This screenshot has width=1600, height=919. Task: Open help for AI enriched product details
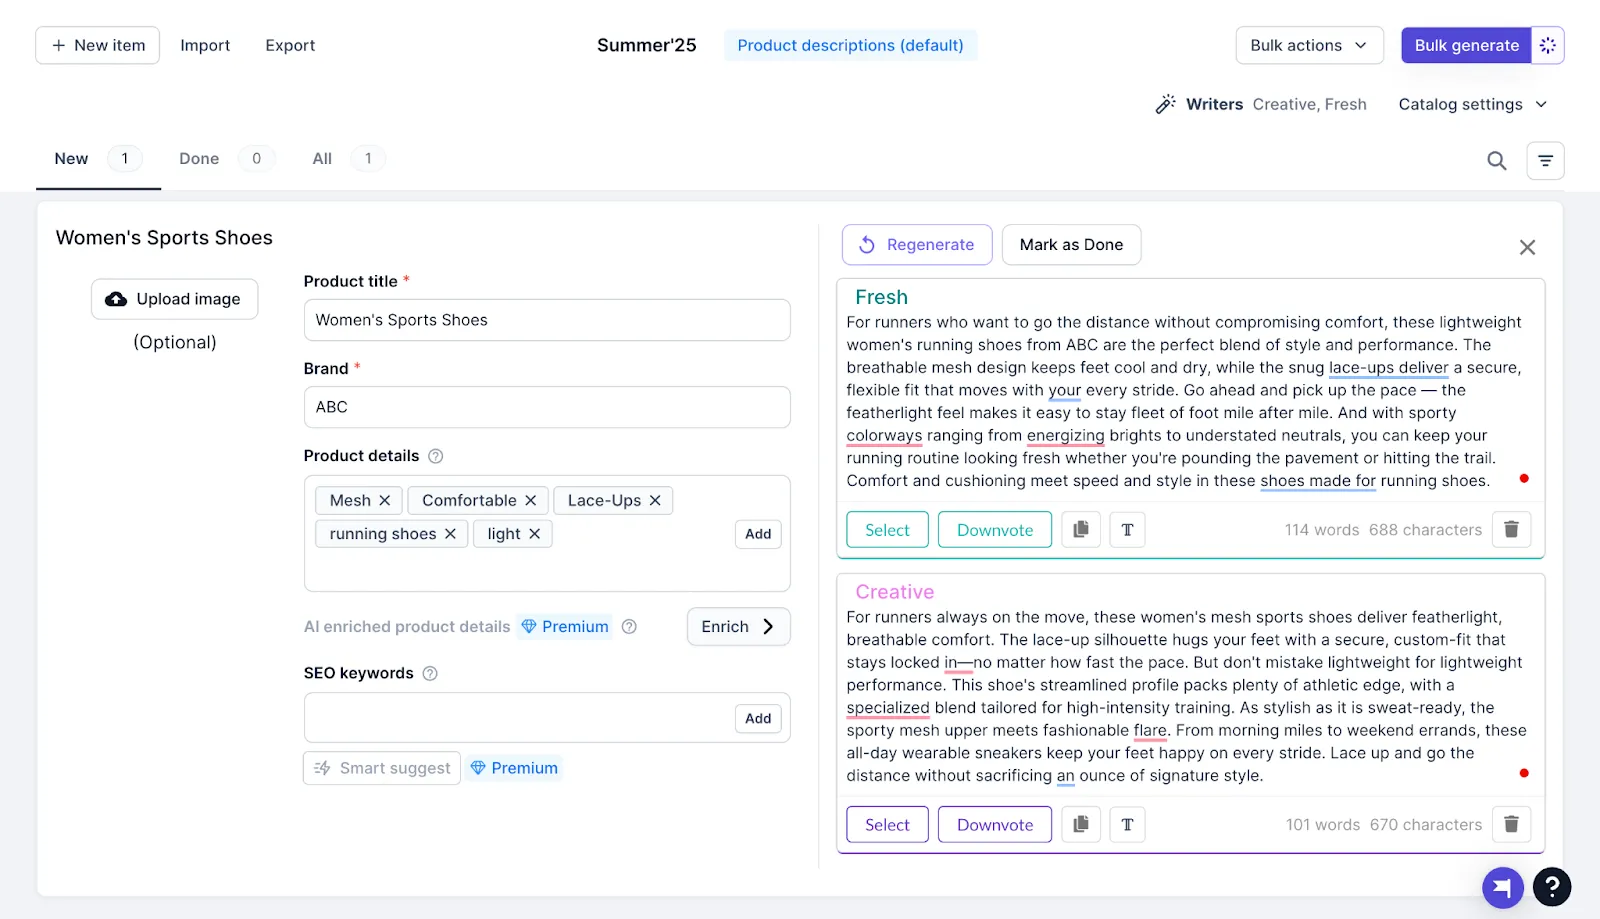coord(629,627)
